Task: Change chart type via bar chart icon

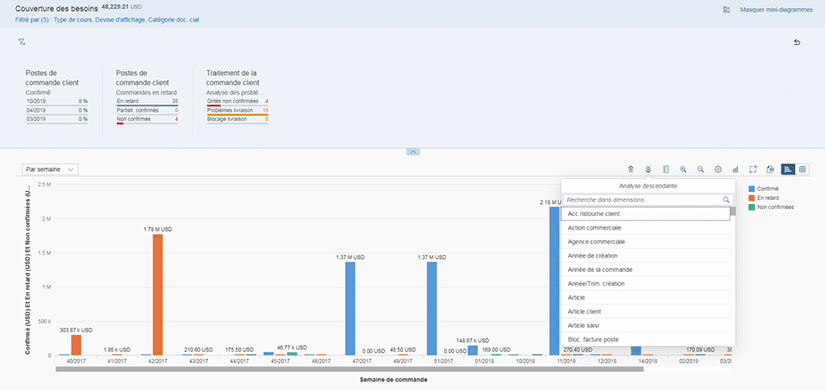Action: tap(736, 169)
